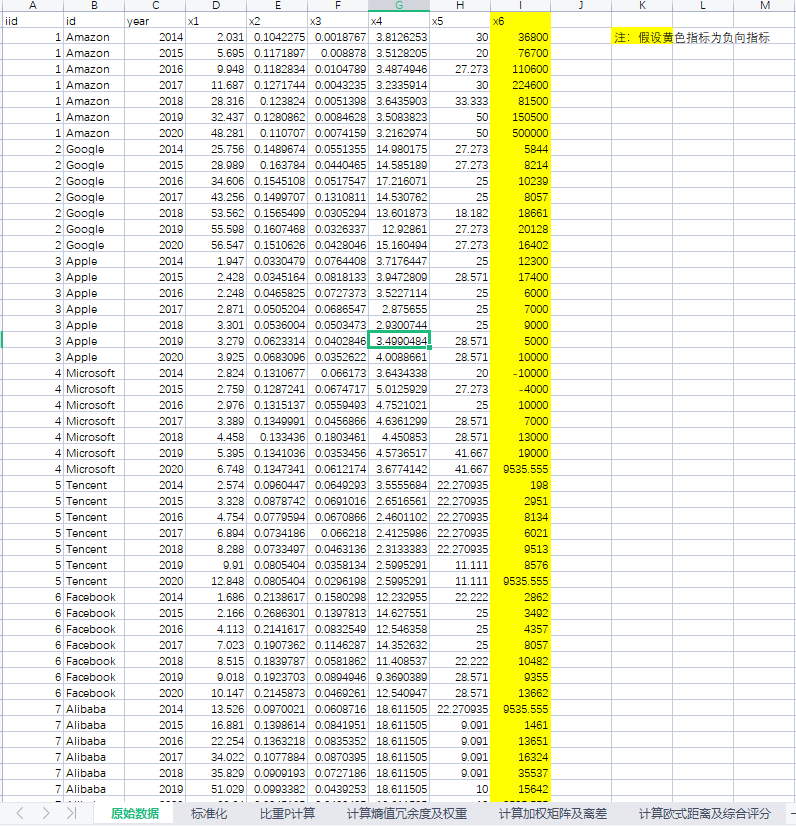The width and height of the screenshot is (796, 826).
Task: Select Tencent id cell in 2016 row
Action: click(x=94, y=517)
